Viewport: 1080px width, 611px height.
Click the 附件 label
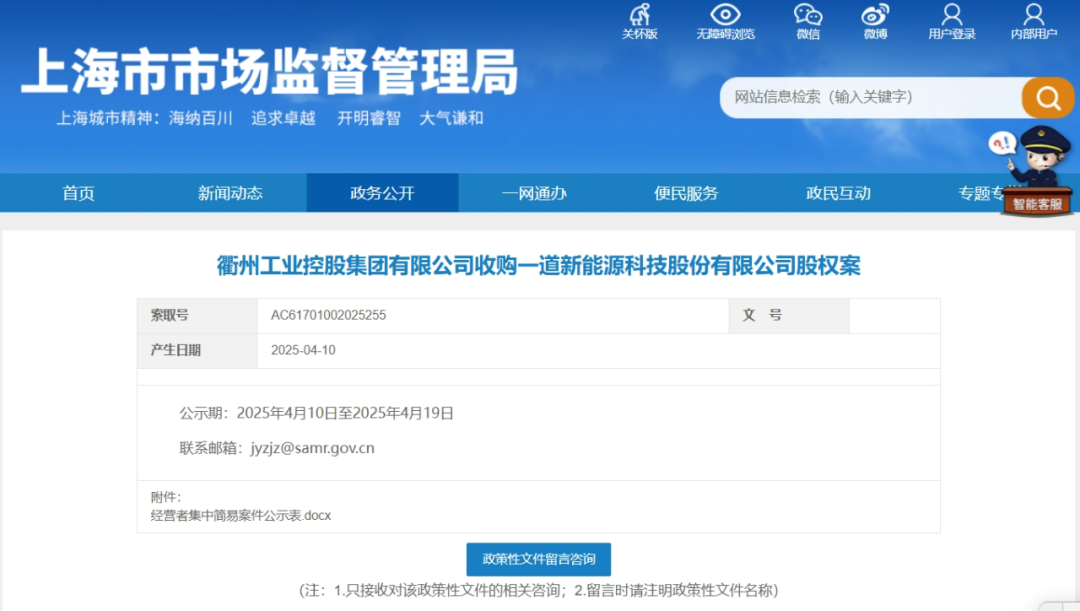pos(166,497)
